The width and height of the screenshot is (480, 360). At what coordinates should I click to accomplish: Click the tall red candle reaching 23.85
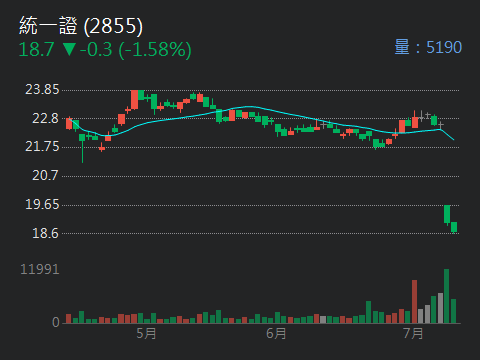(134, 100)
